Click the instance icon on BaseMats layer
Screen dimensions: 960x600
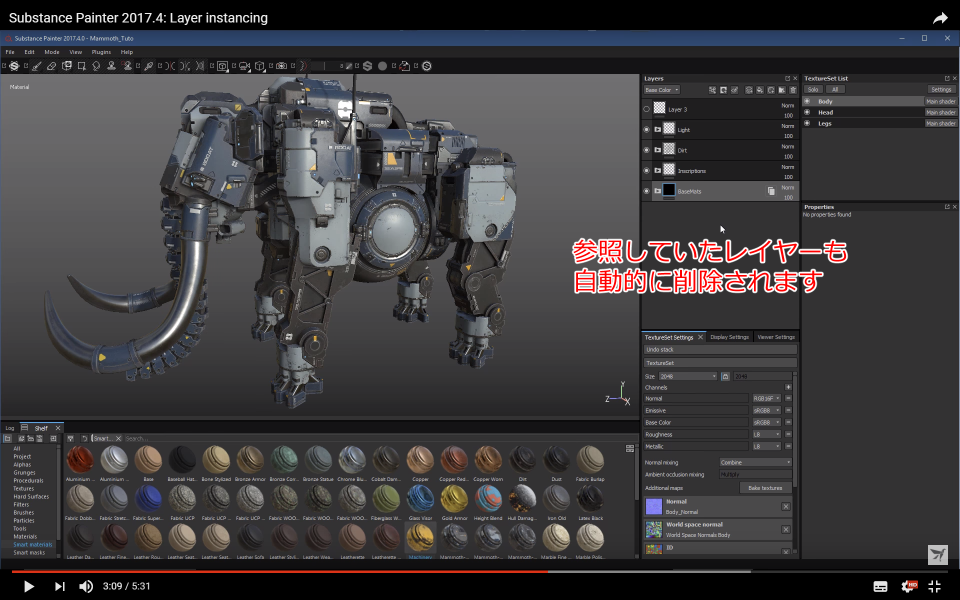[771, 191]
